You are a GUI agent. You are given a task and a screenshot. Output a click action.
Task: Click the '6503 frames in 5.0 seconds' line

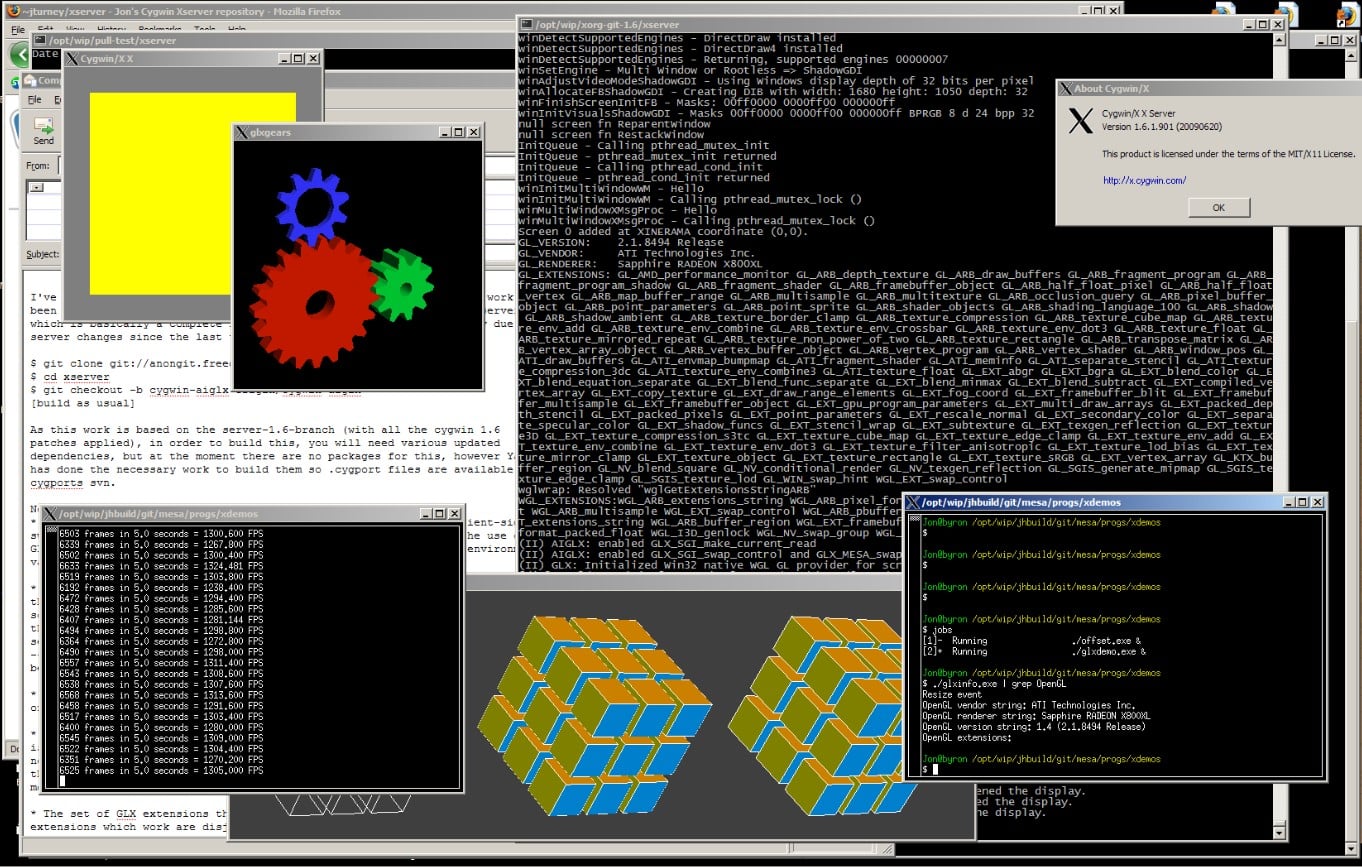coord(162,534)
